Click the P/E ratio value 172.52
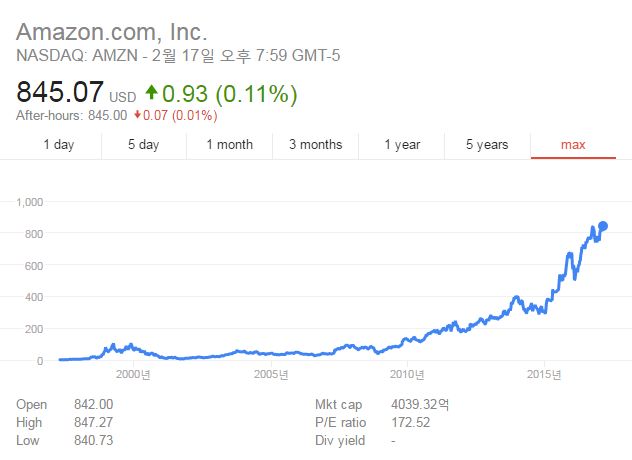632x460 pixels. (411, 423)
